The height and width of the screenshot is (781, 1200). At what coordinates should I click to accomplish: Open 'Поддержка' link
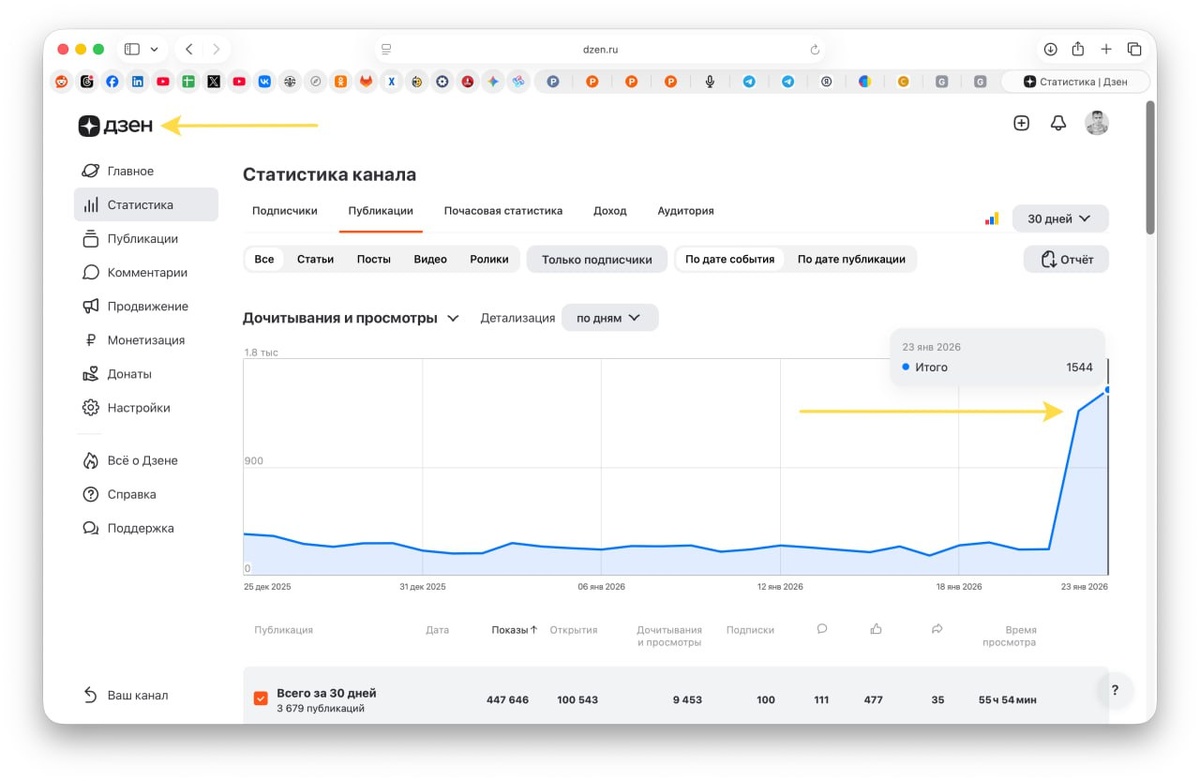click(146, 528)
